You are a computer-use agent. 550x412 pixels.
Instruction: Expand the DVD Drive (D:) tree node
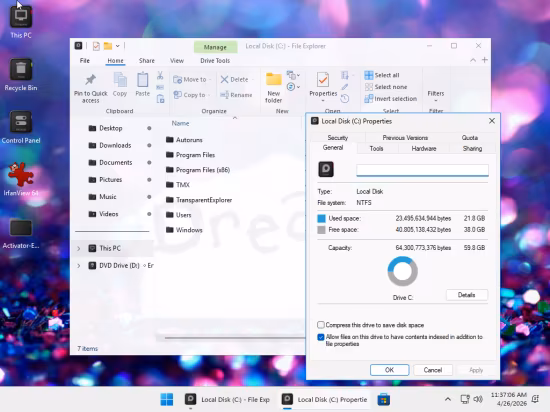click(79, 265)
